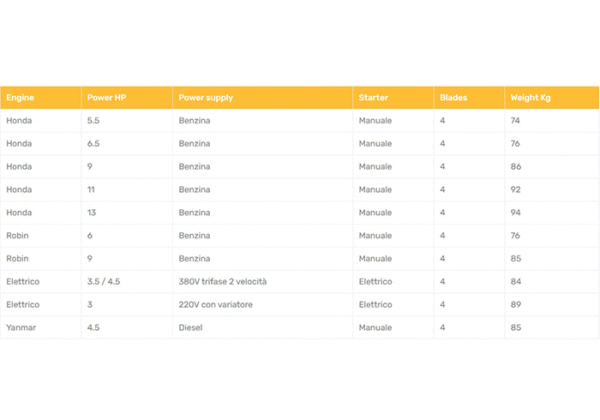Click the 3.5 / 4.5 power value
Viewport: 600px width, 420px height.
(x=103, y=282)
